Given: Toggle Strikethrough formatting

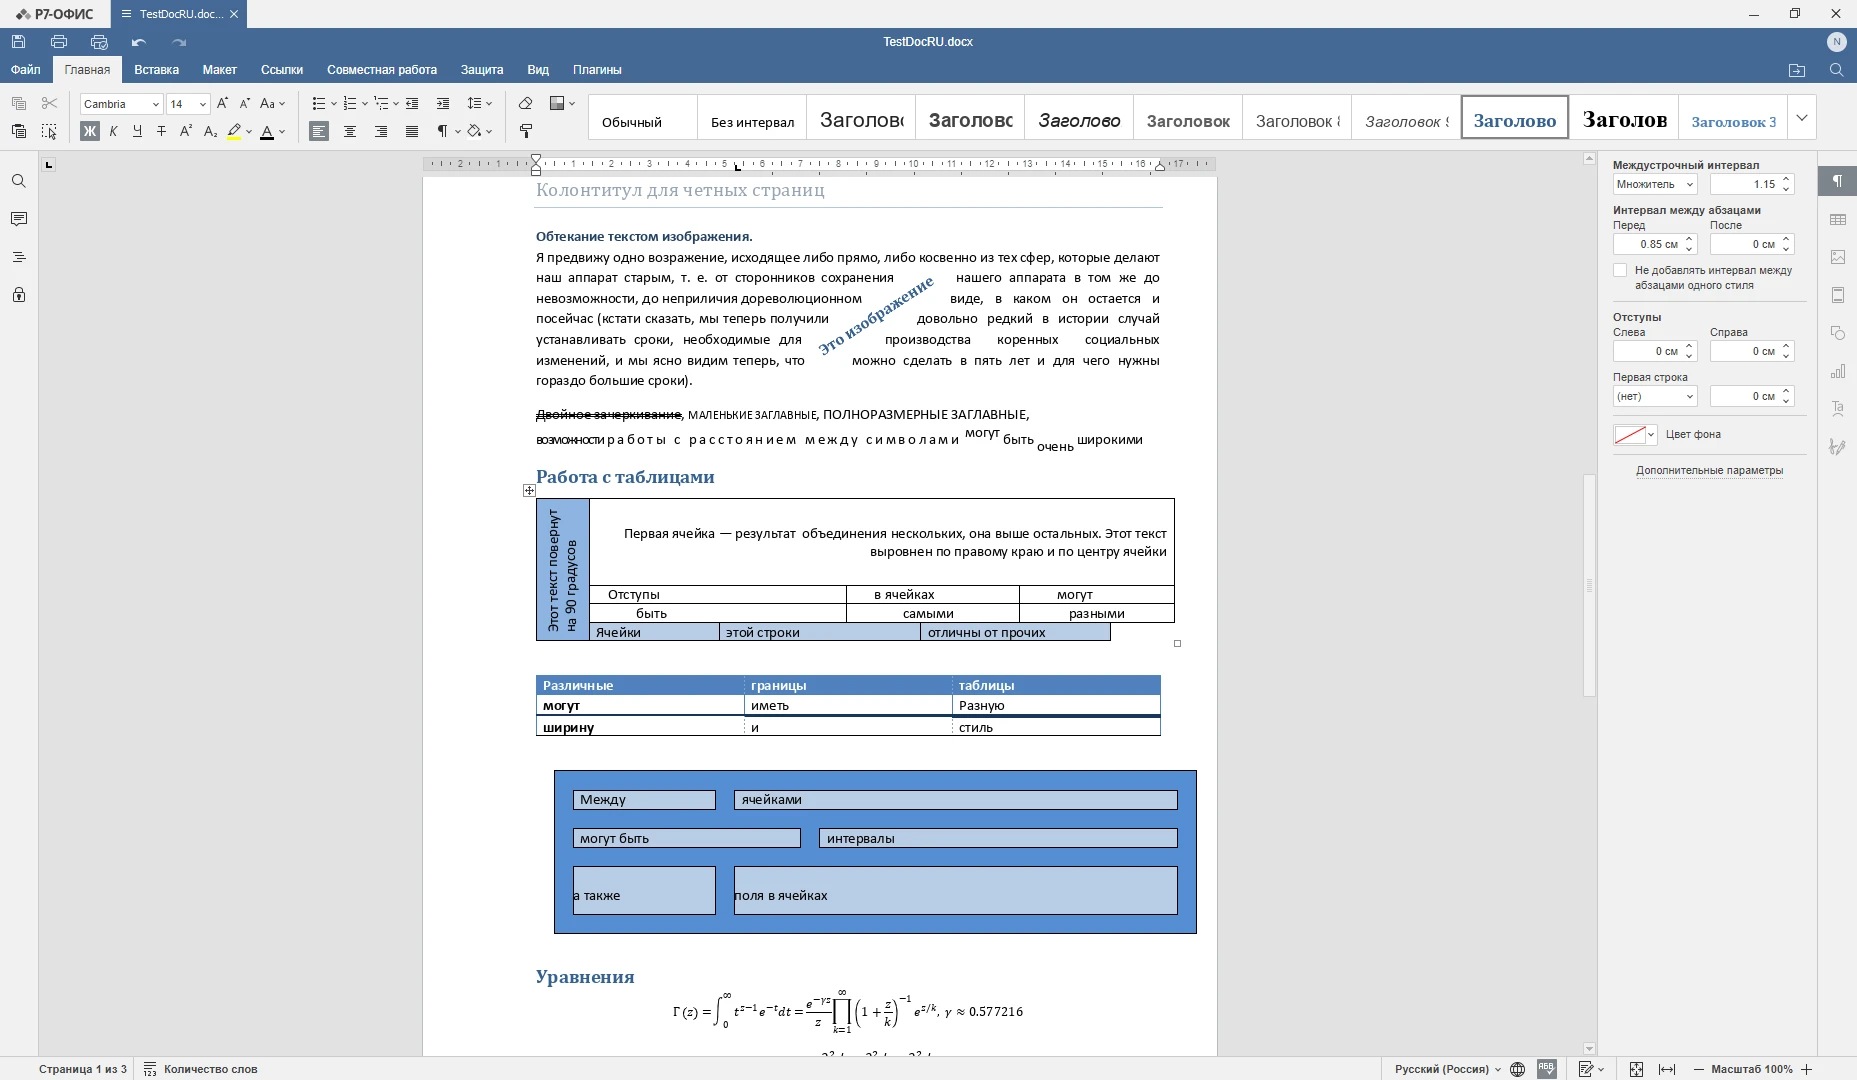Looking at the screenshot, I should [161, 131].
